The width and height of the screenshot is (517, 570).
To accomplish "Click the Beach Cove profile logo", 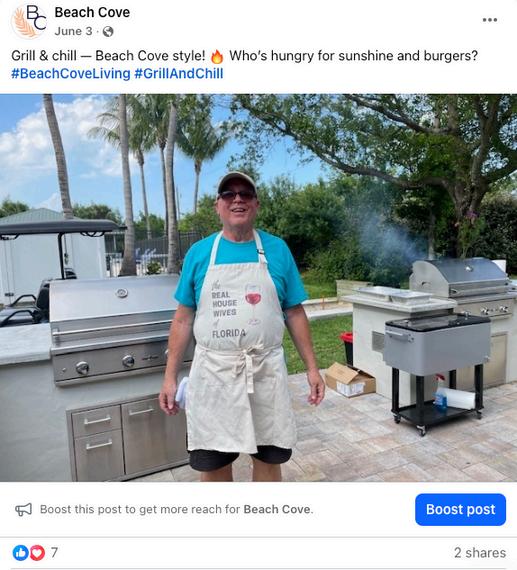I will tap(29, 21).
